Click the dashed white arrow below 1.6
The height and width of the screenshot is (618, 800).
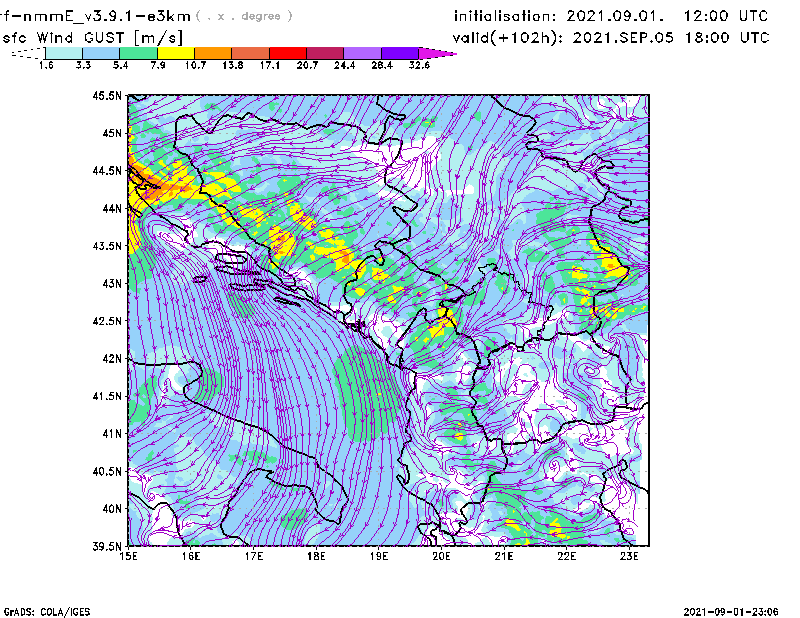[28, 53]
